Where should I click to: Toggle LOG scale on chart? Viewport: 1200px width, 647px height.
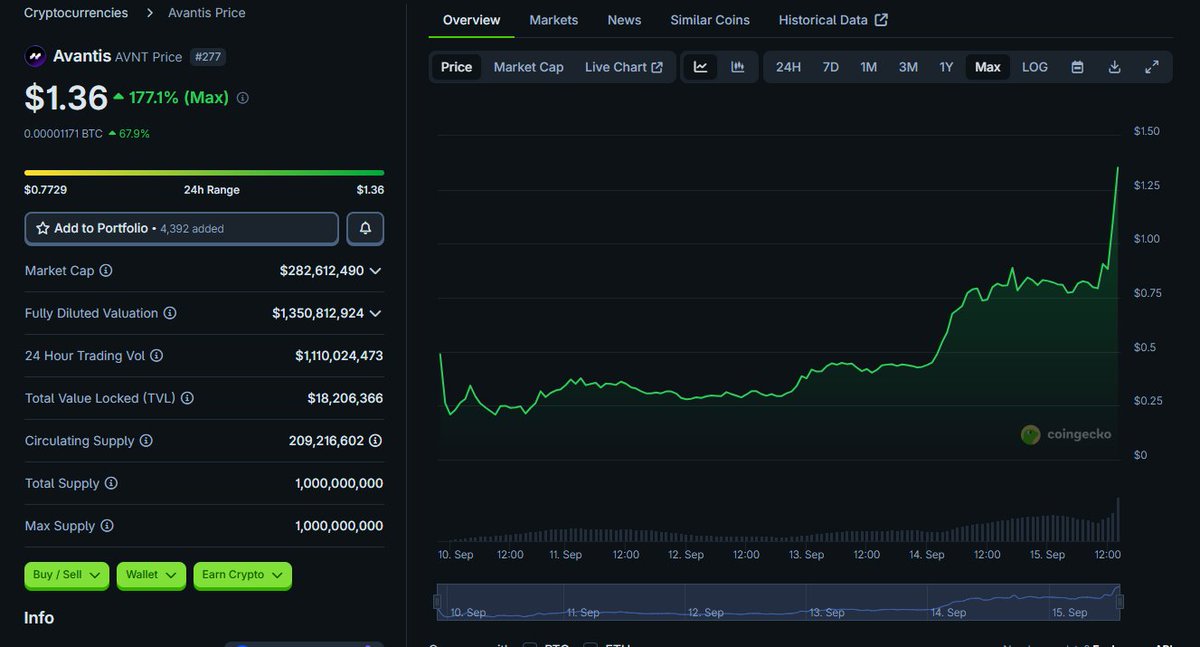[x=1035, y=67]
